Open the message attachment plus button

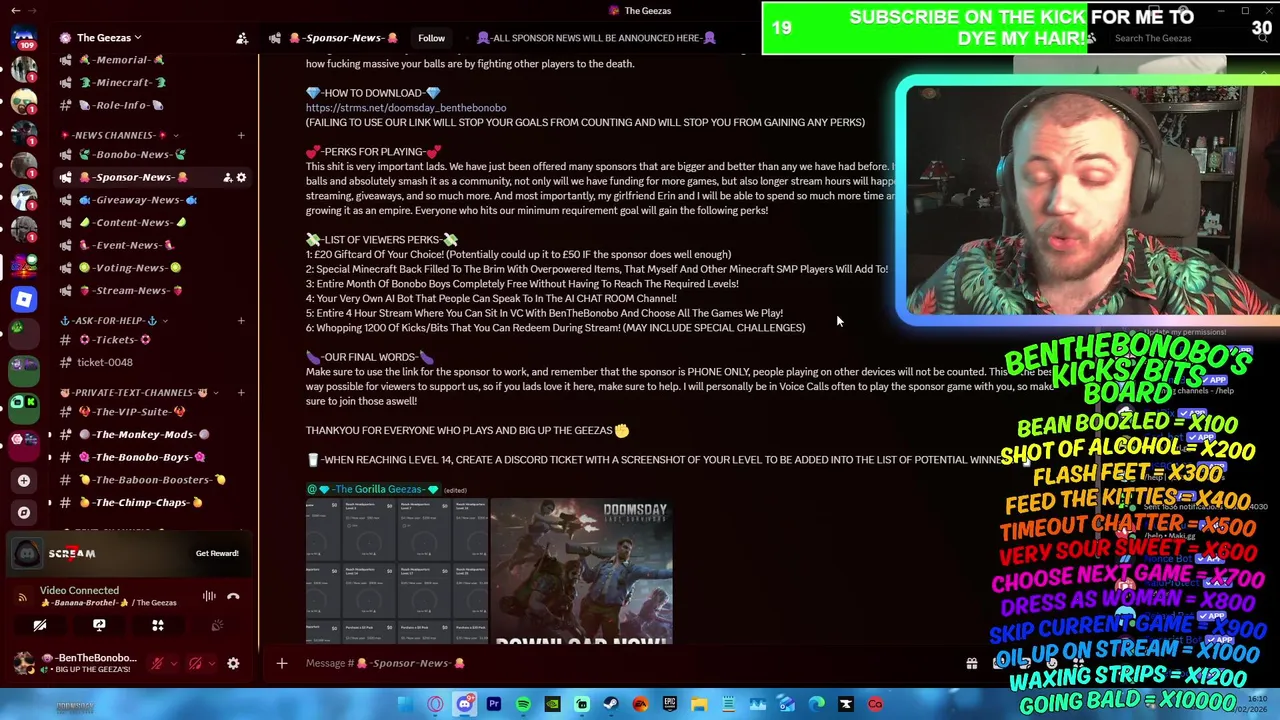(282, 663)
